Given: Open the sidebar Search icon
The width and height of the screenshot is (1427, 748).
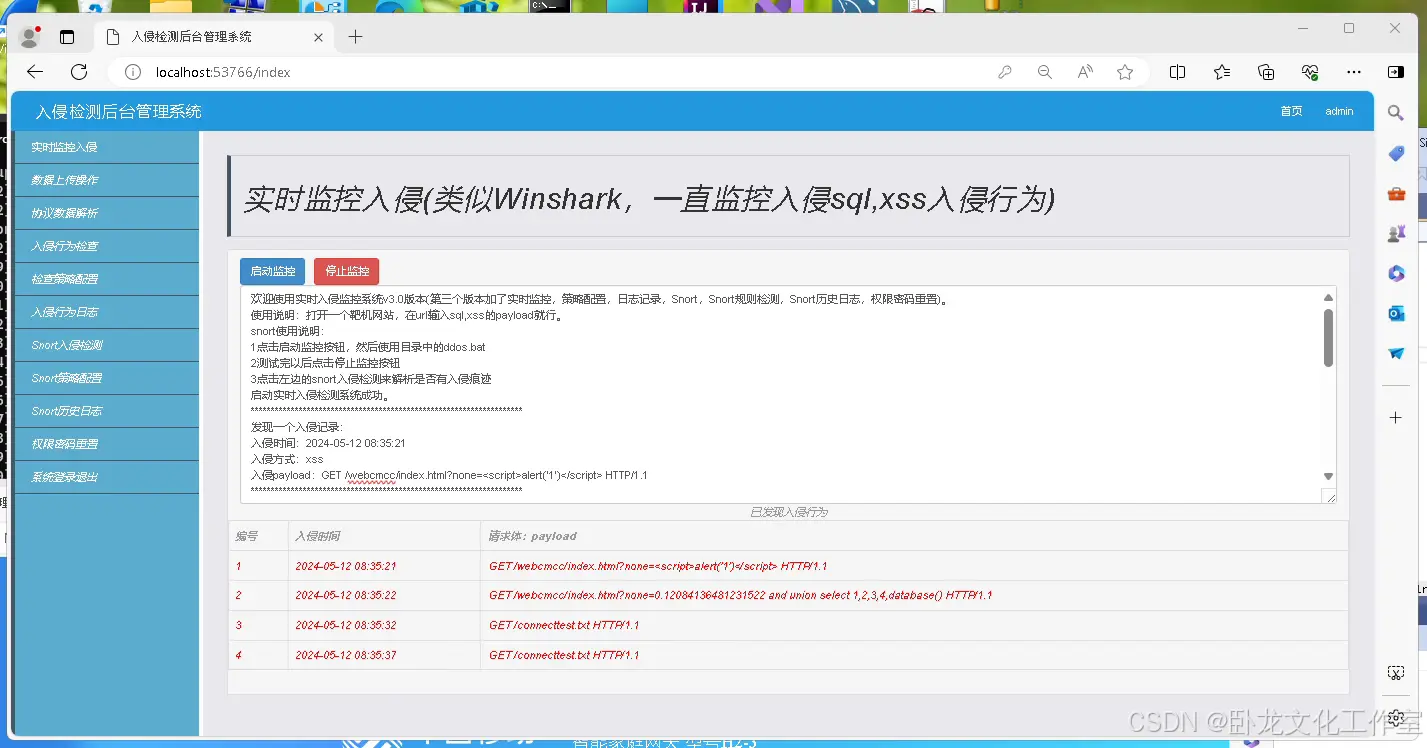Looking at the screenshot, I should tap(1397, 114).
